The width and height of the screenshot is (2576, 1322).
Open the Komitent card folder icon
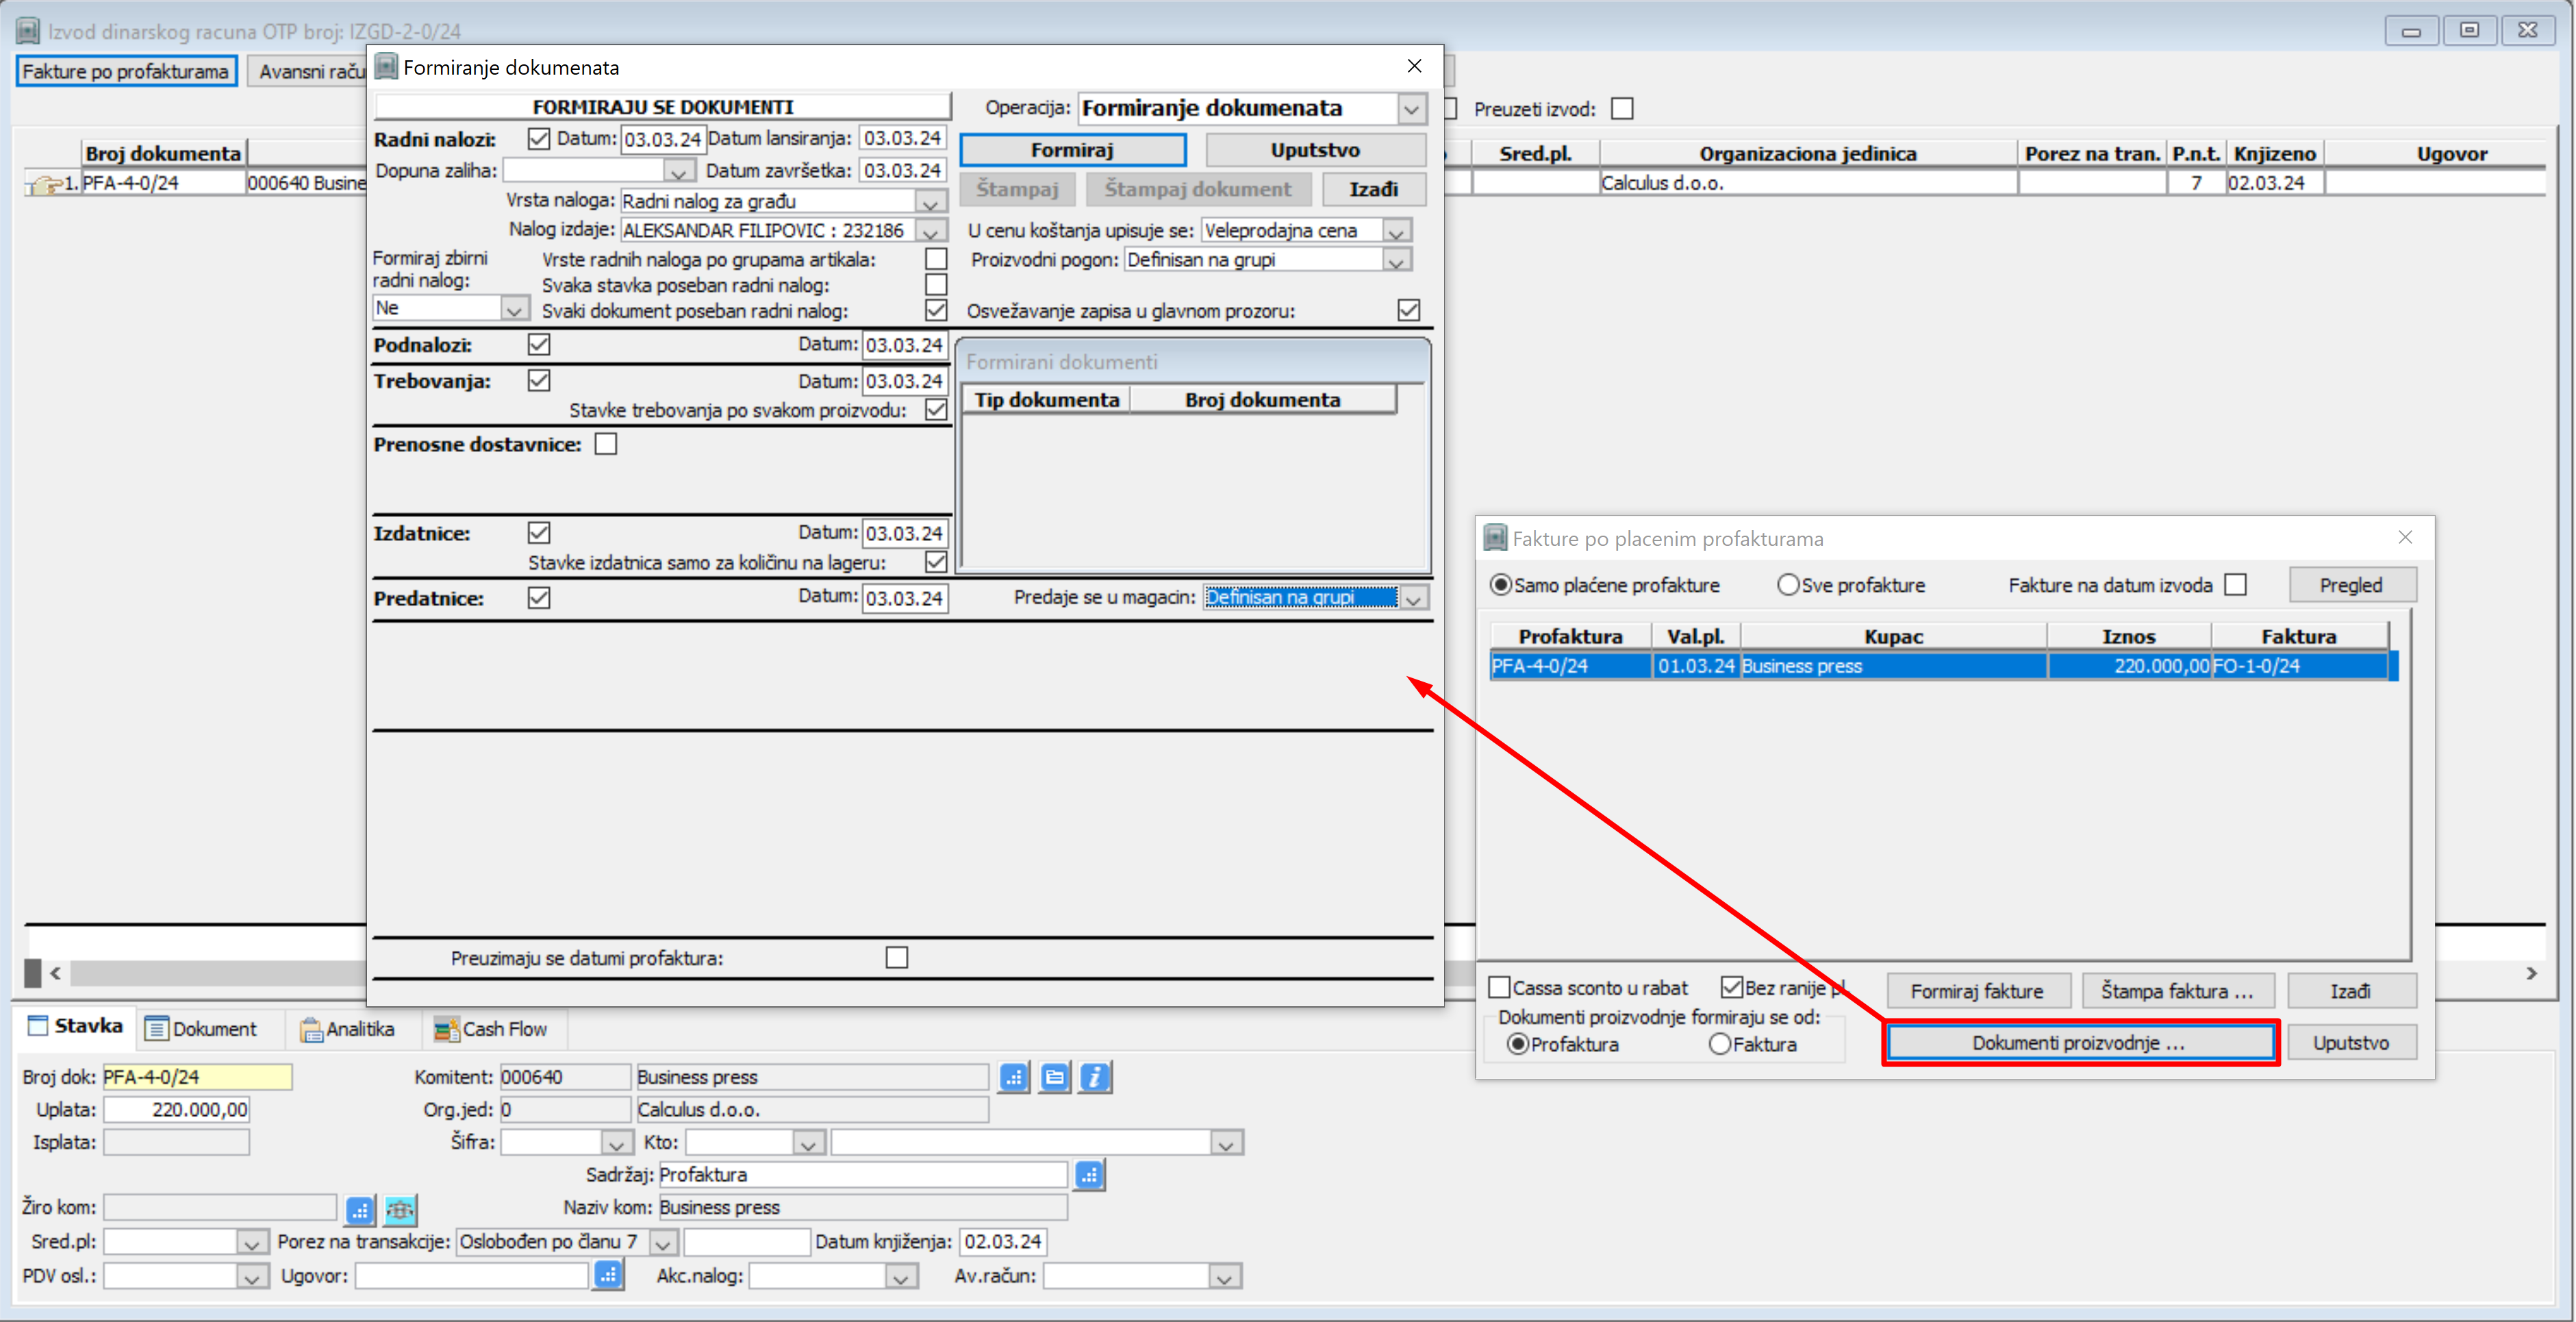(1054, 1077)
